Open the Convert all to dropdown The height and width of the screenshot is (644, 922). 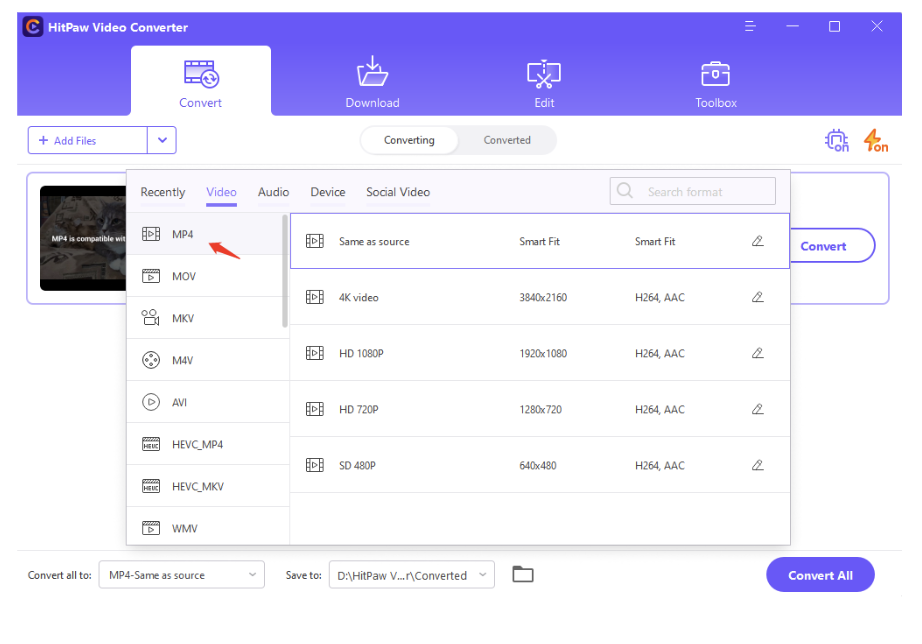(182, 575)
